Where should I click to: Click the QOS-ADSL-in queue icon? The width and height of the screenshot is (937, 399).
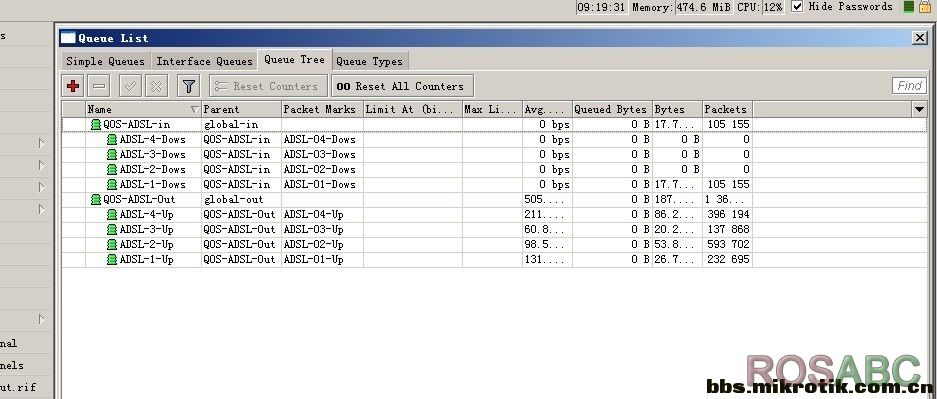[96, 124]
